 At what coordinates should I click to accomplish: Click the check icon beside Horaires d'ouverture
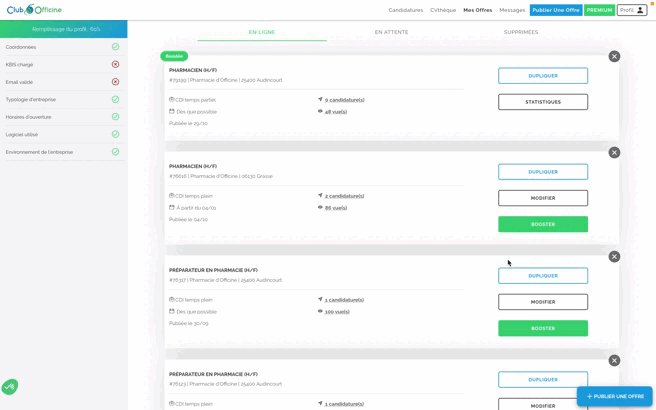(115, 117)
